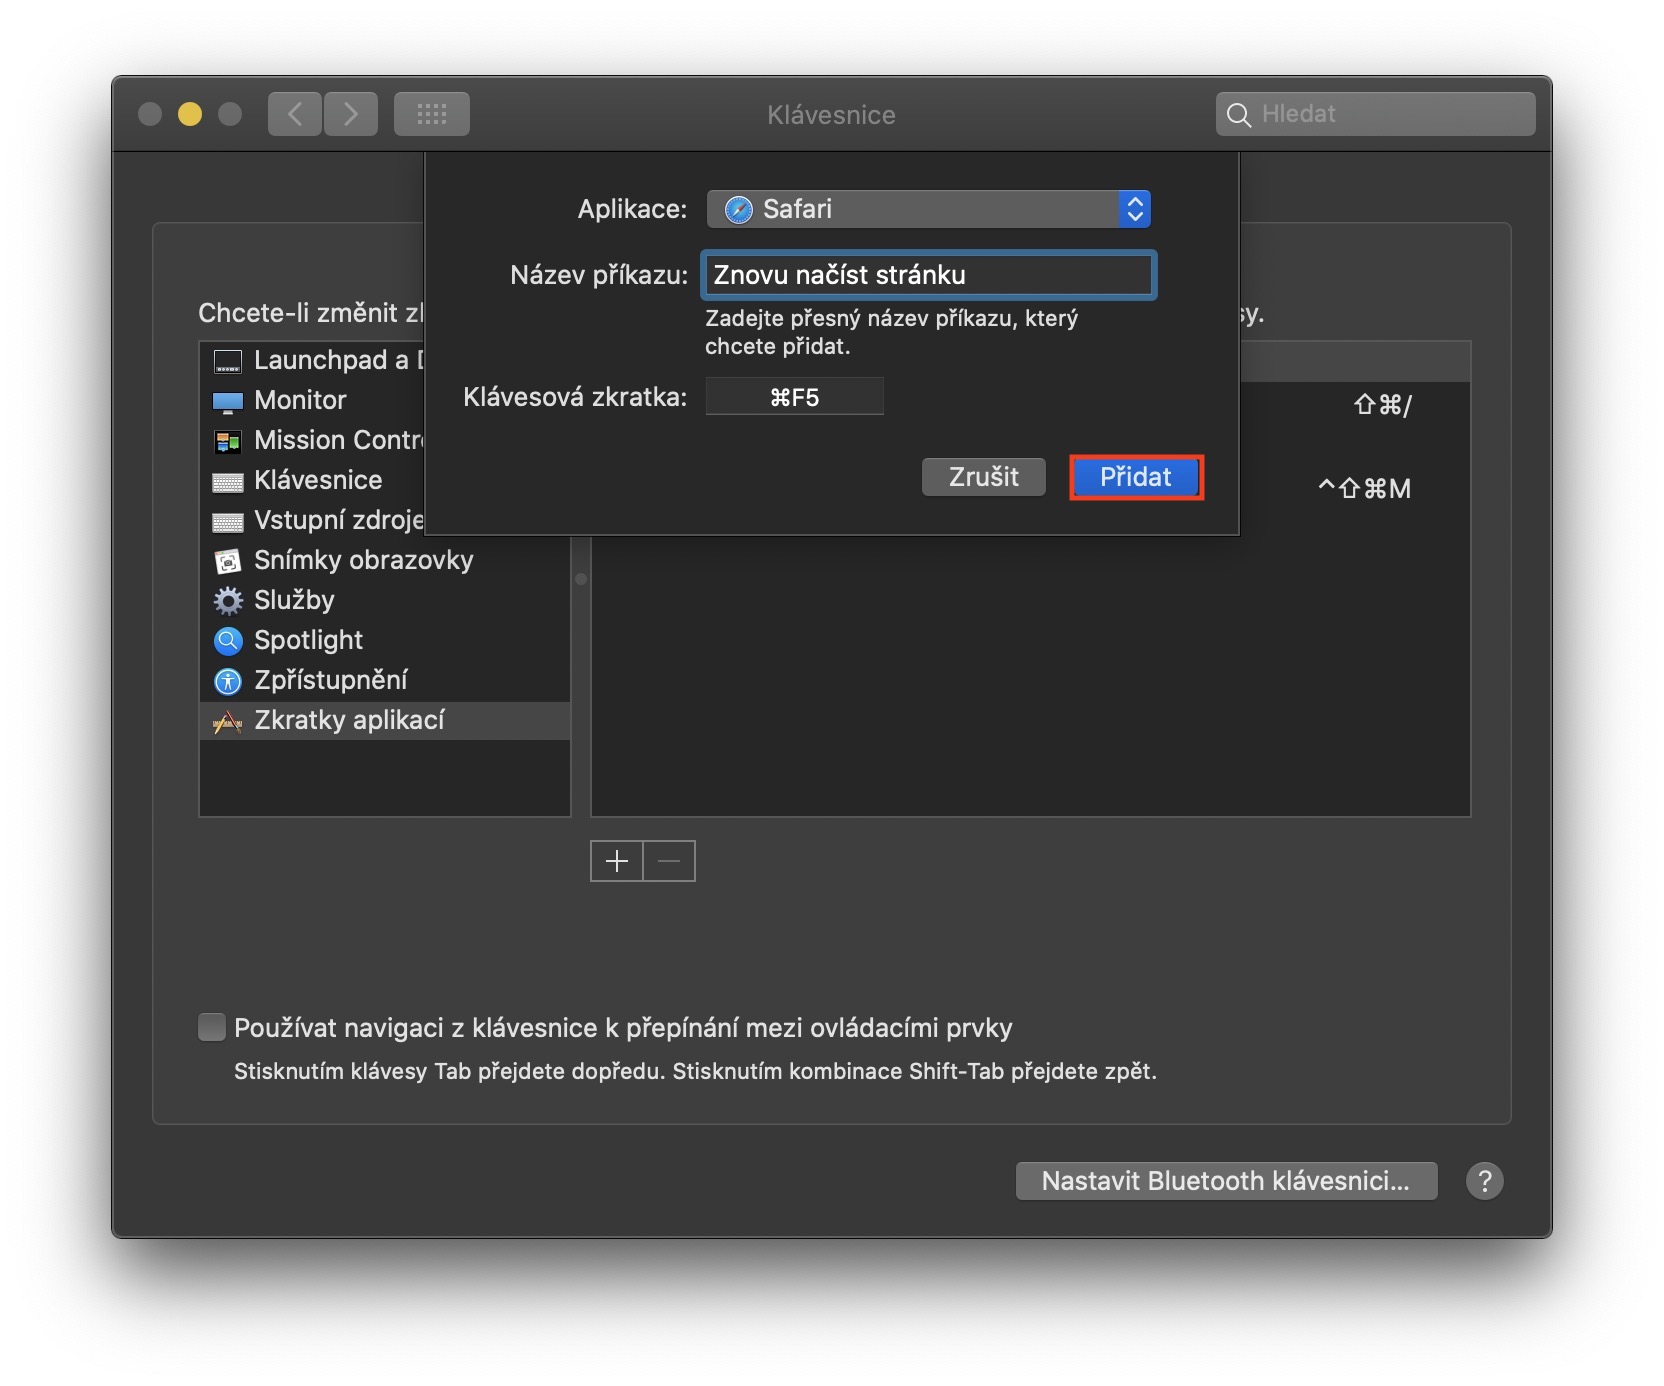Select the Zkratky aplikací category
This screenshot has width=1664, height=1386.
click(385, 721)
